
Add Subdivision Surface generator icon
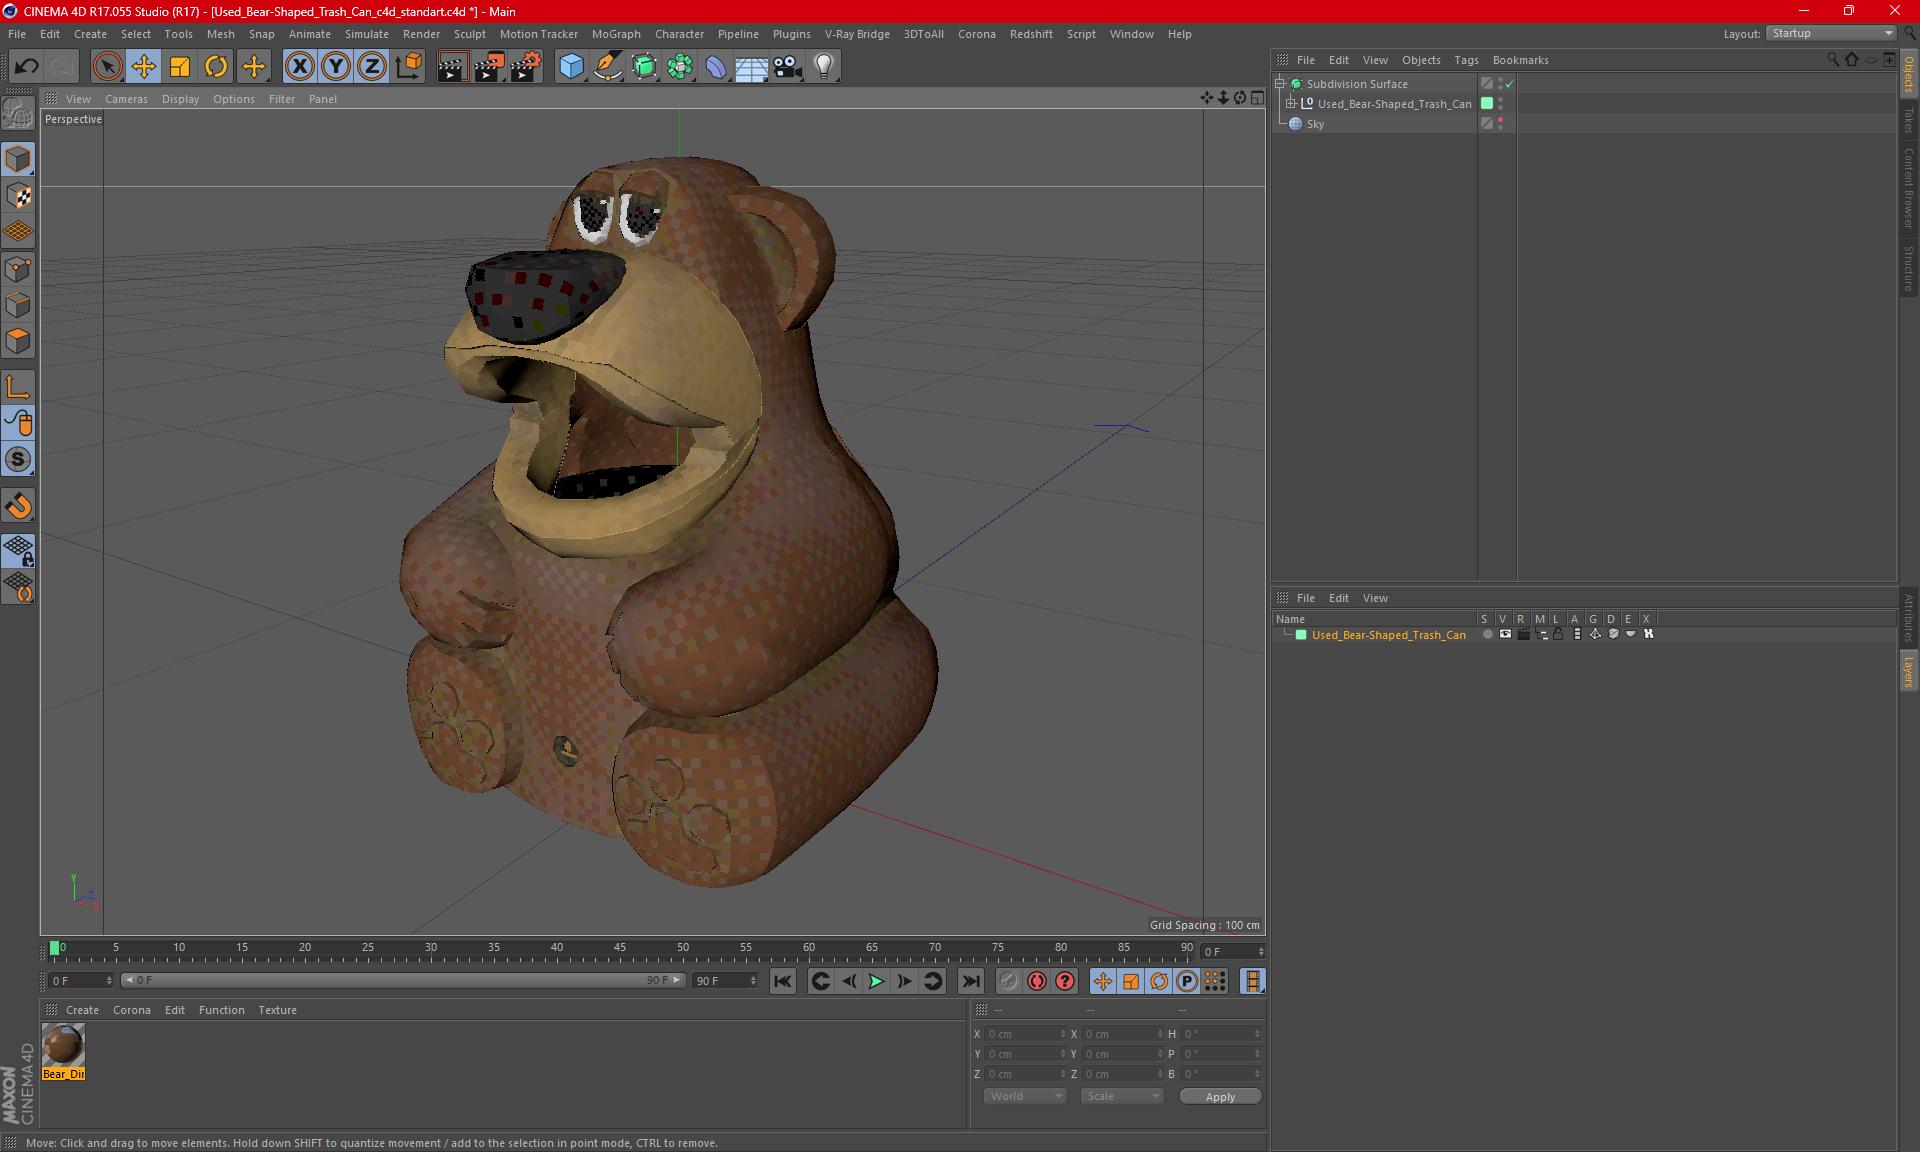tap(644, 67)
